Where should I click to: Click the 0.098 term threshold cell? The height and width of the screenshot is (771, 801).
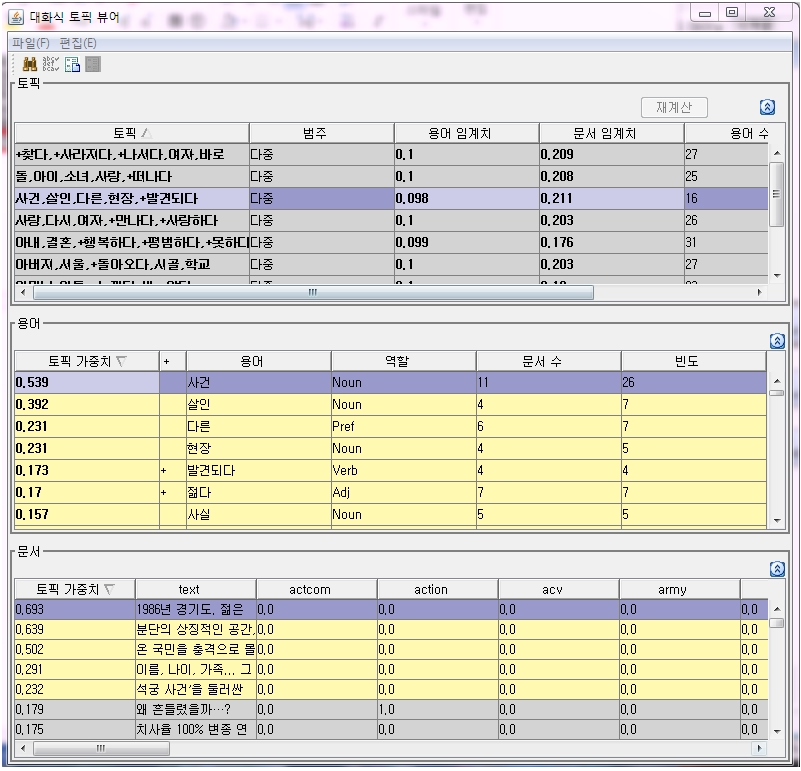pyautogui.click(x=466, y=198)
